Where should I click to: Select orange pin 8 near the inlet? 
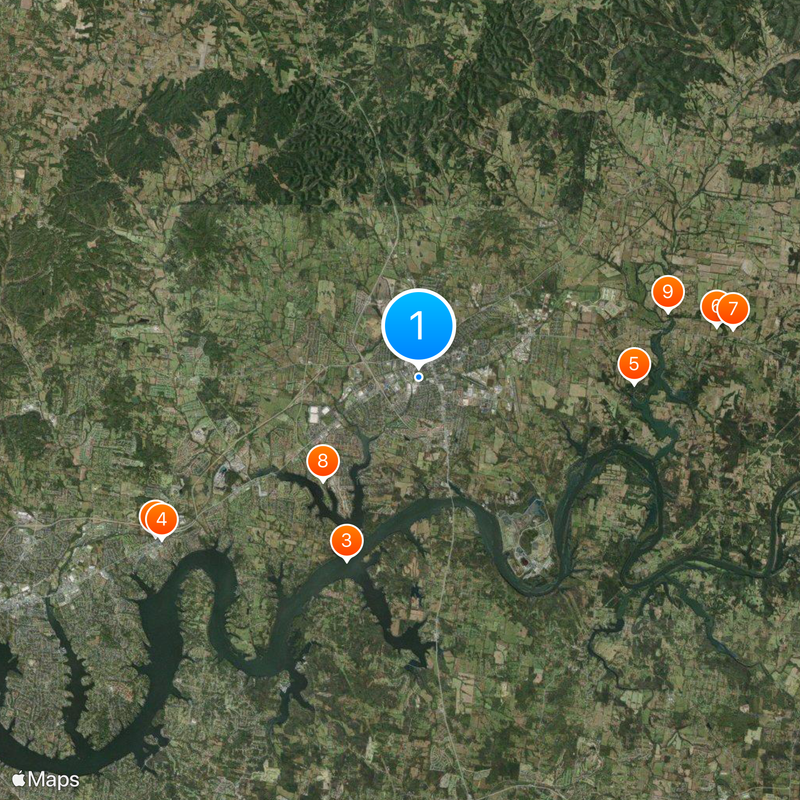click(x=322, y=461)
